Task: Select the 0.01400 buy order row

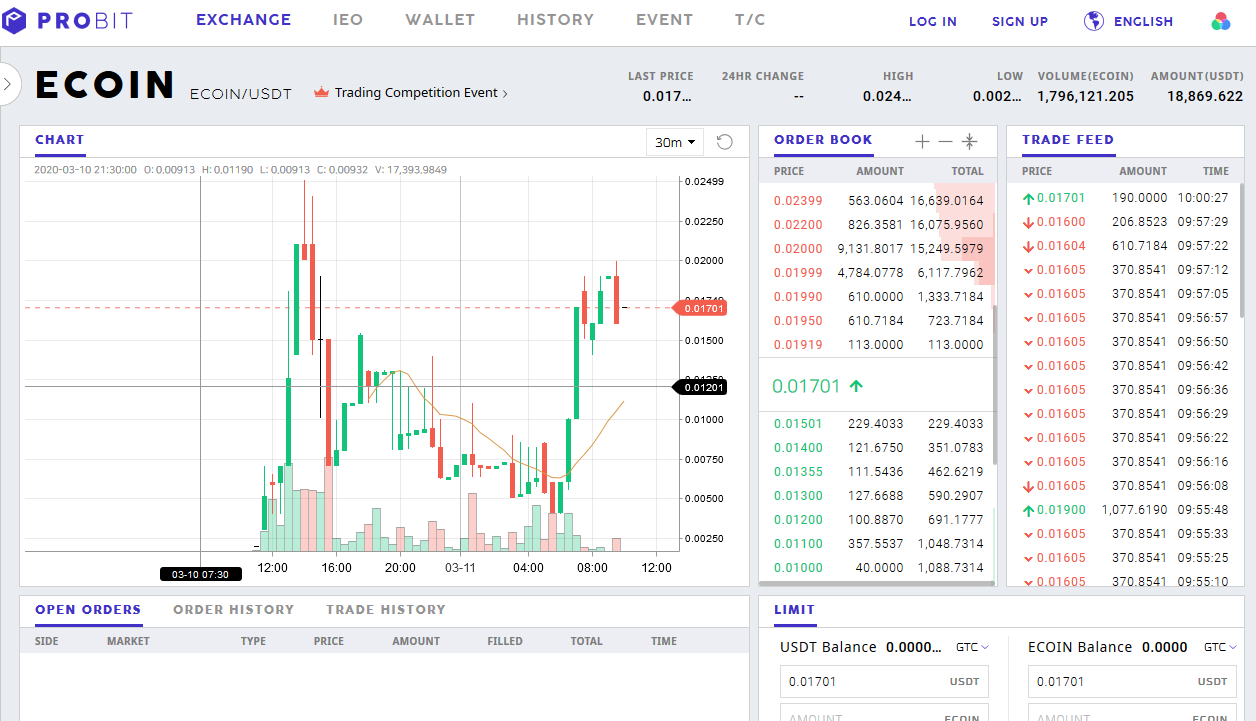Action: pyautogui.click(x=878, y=447)
